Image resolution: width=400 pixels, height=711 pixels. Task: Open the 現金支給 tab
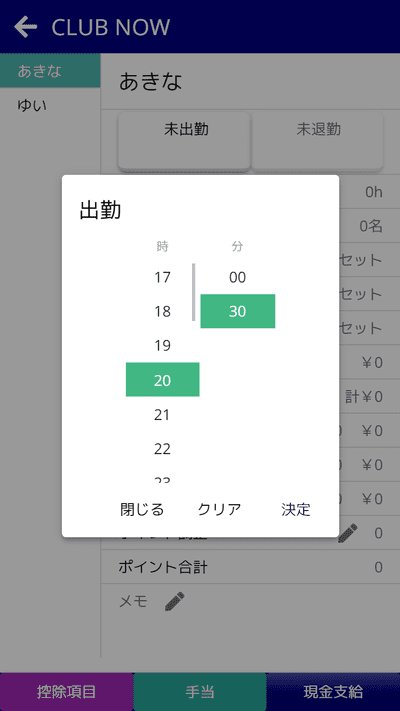pos(333,692)
